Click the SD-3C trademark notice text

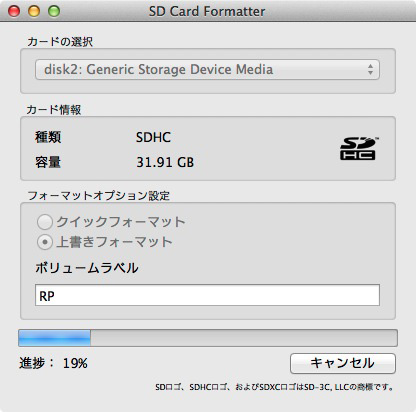tap(275, 387)
